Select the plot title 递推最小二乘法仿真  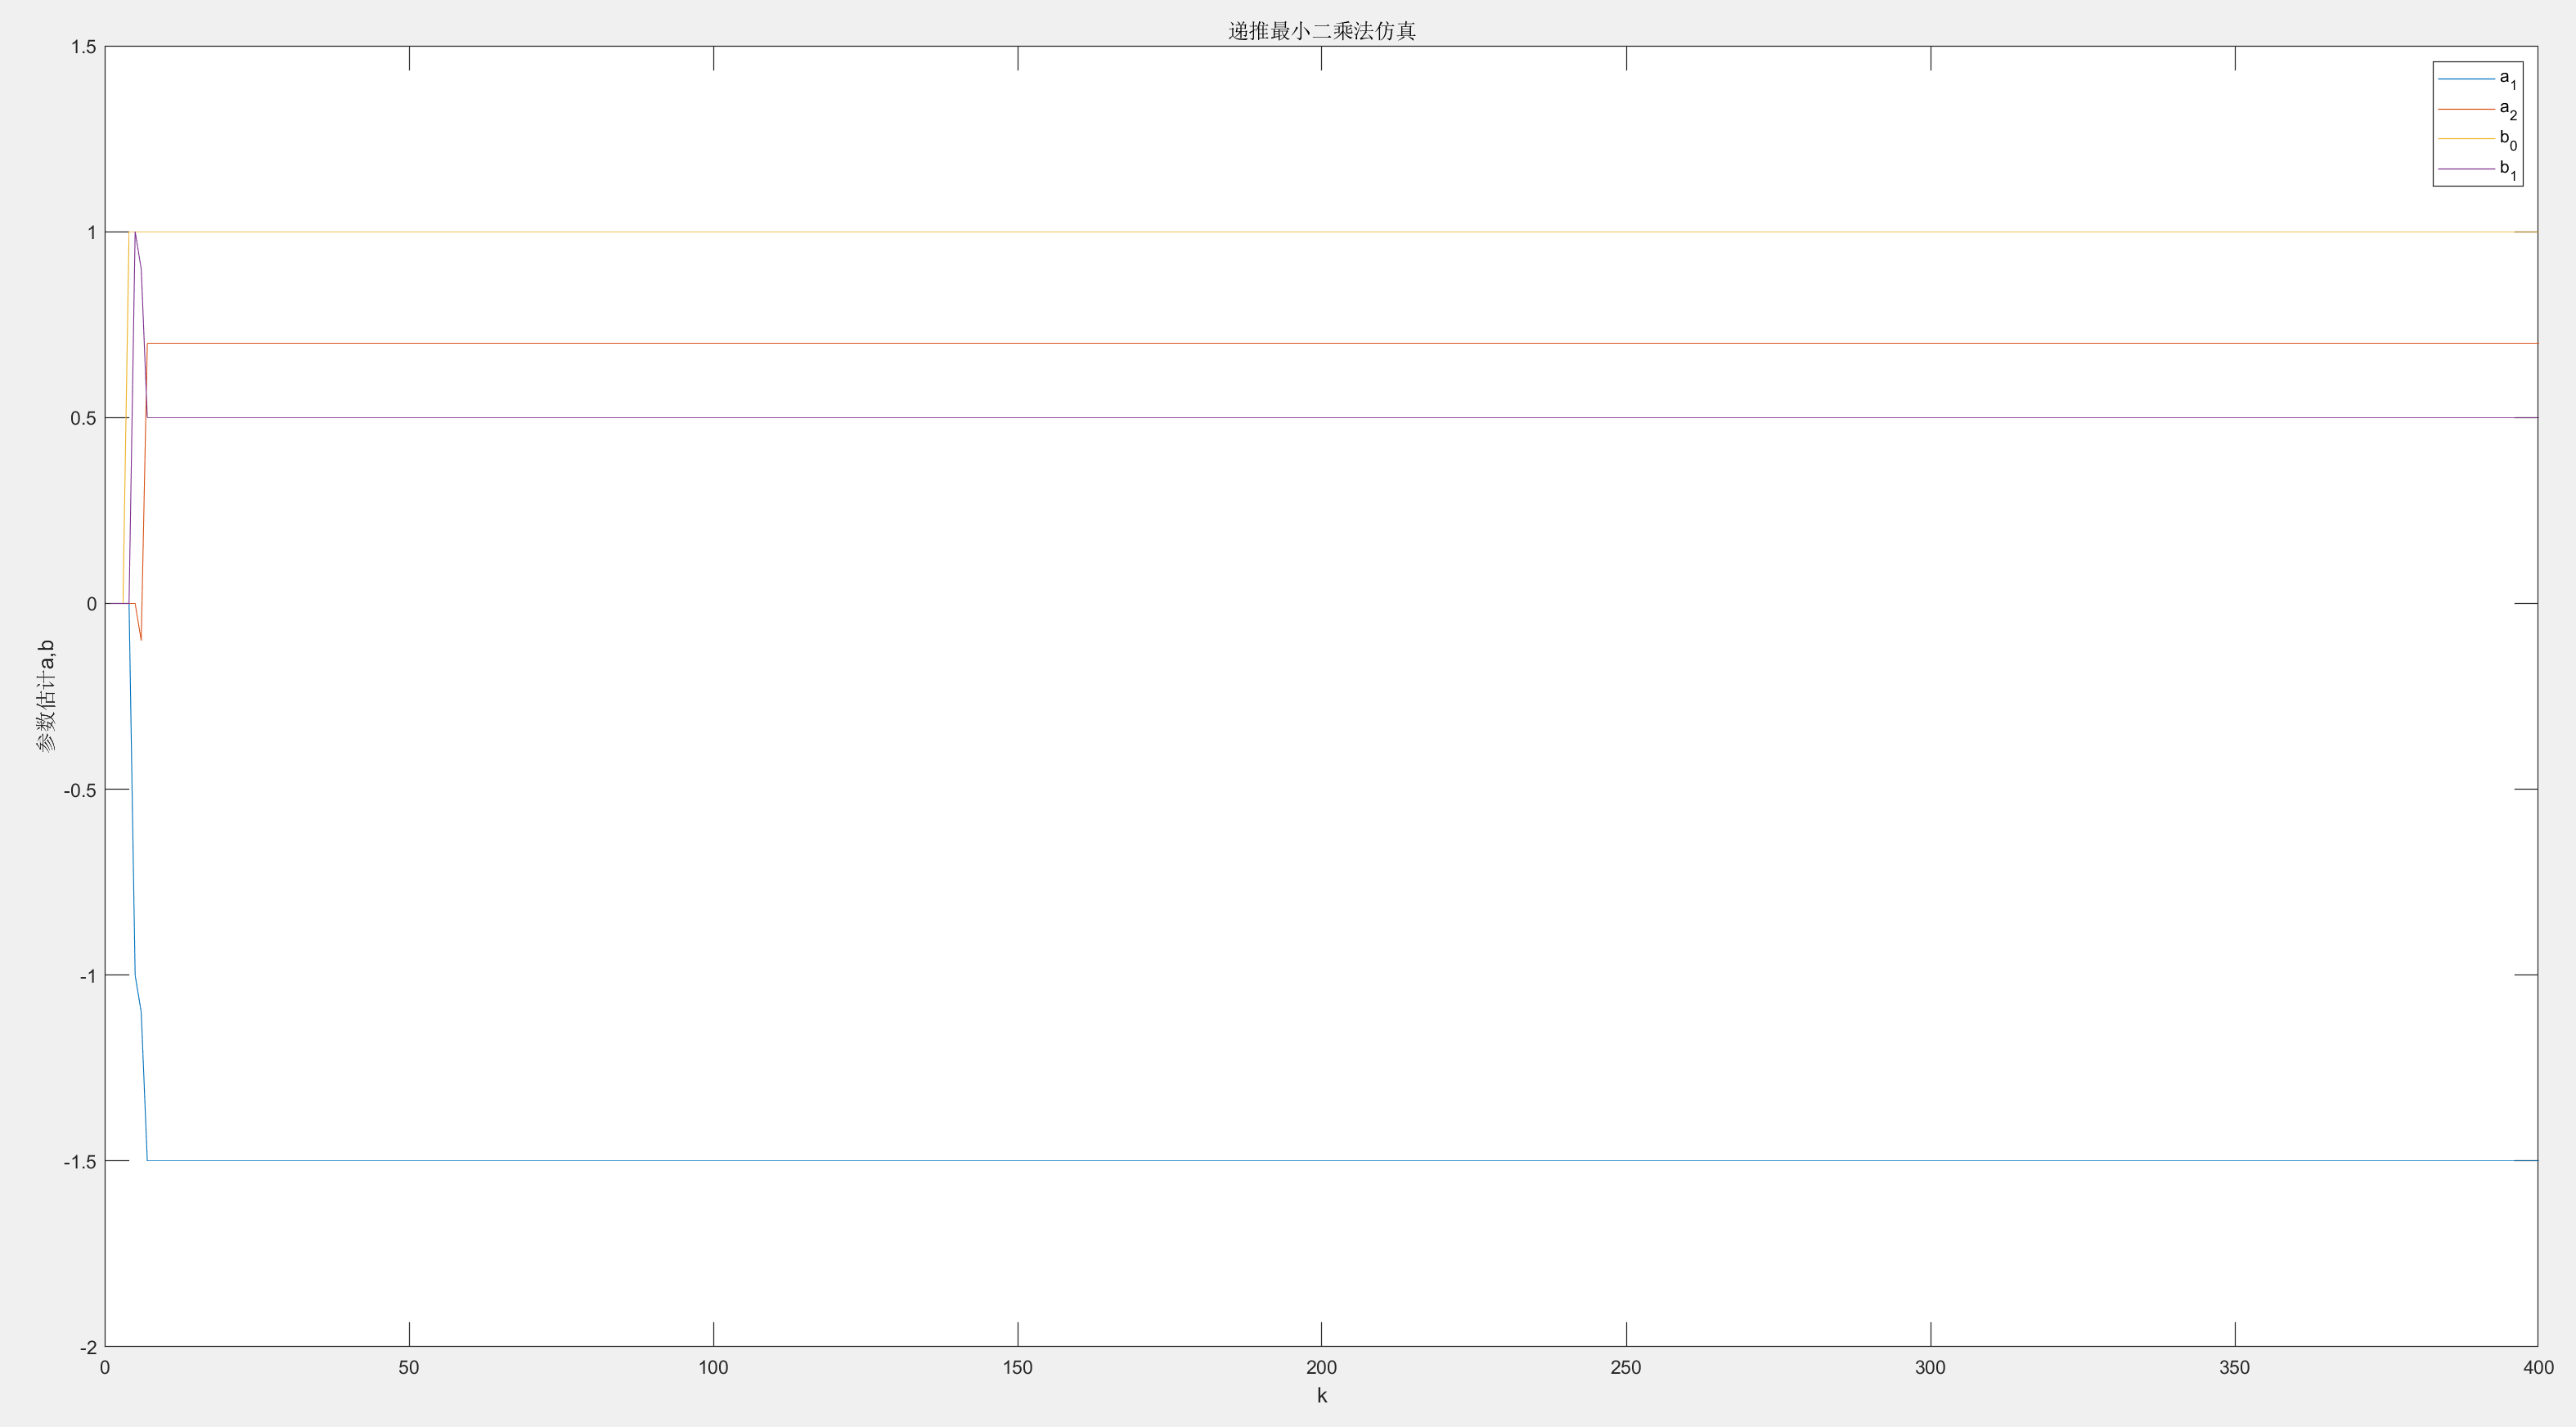1321,31
